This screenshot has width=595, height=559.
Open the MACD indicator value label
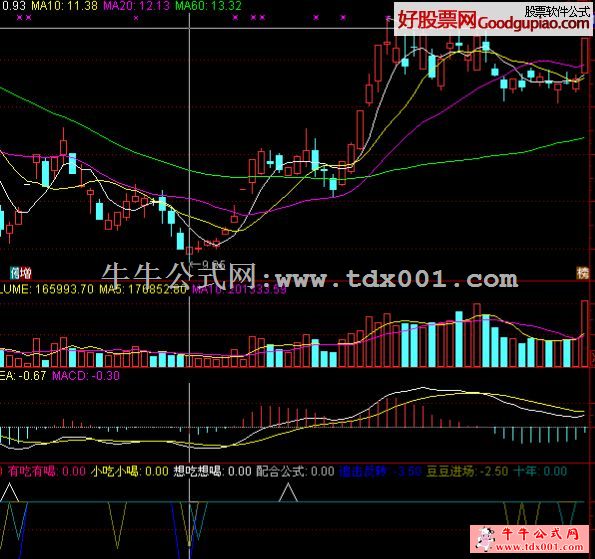pos(86,376)
